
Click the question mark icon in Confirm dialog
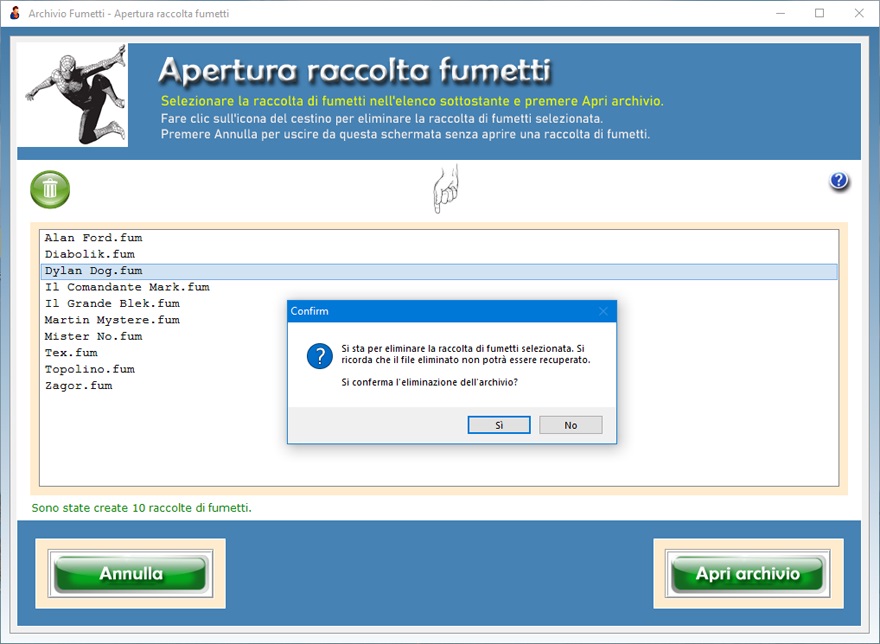pyautogui.click(x=320, y=356)
